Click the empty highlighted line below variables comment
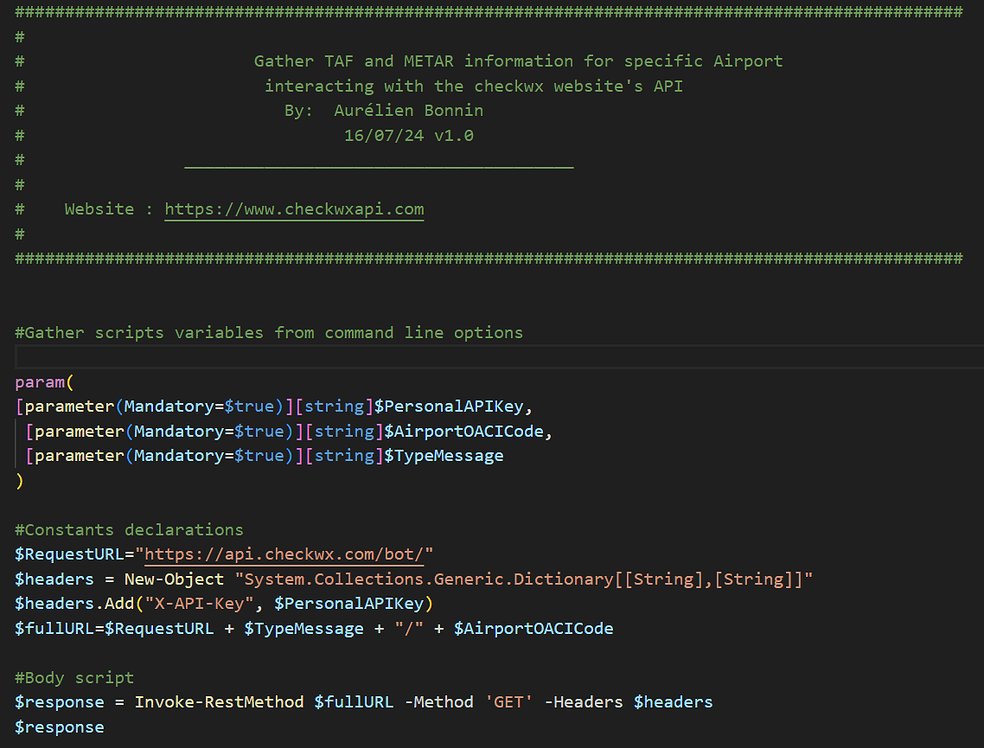Viewport: 984px width, 748px height. [x=400, y=356]
